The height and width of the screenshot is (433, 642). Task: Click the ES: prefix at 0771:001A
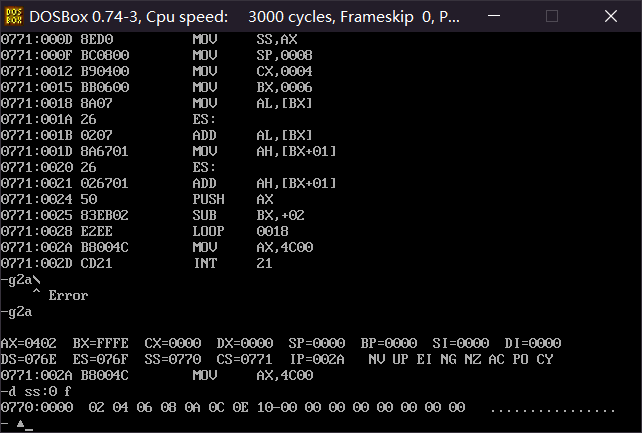click(x=204, y=119)
